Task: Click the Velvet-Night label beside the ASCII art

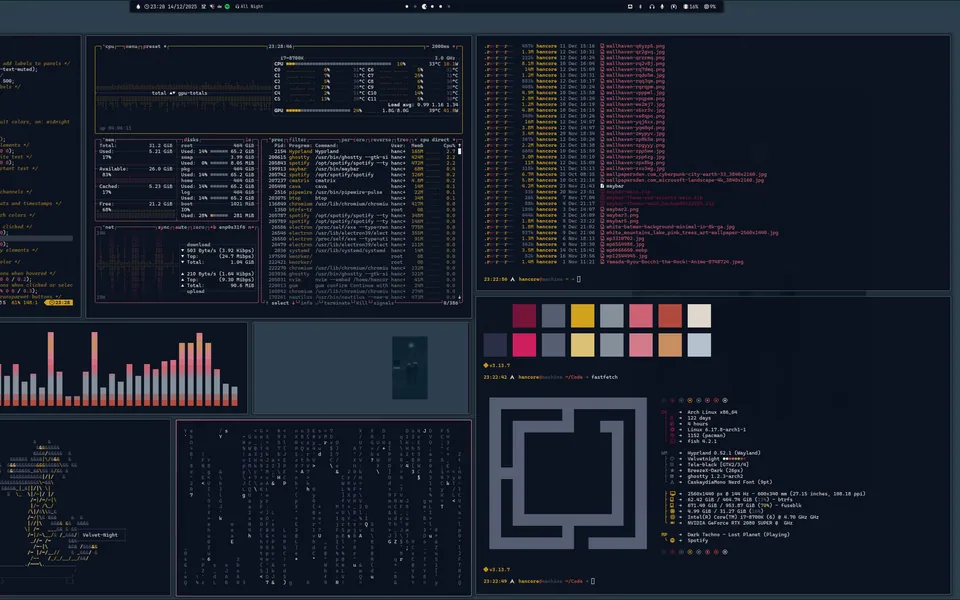Action: 100,535
